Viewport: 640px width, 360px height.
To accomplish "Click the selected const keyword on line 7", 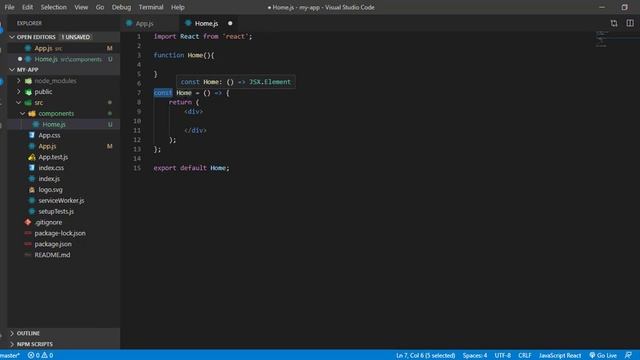I will (163, 93).
